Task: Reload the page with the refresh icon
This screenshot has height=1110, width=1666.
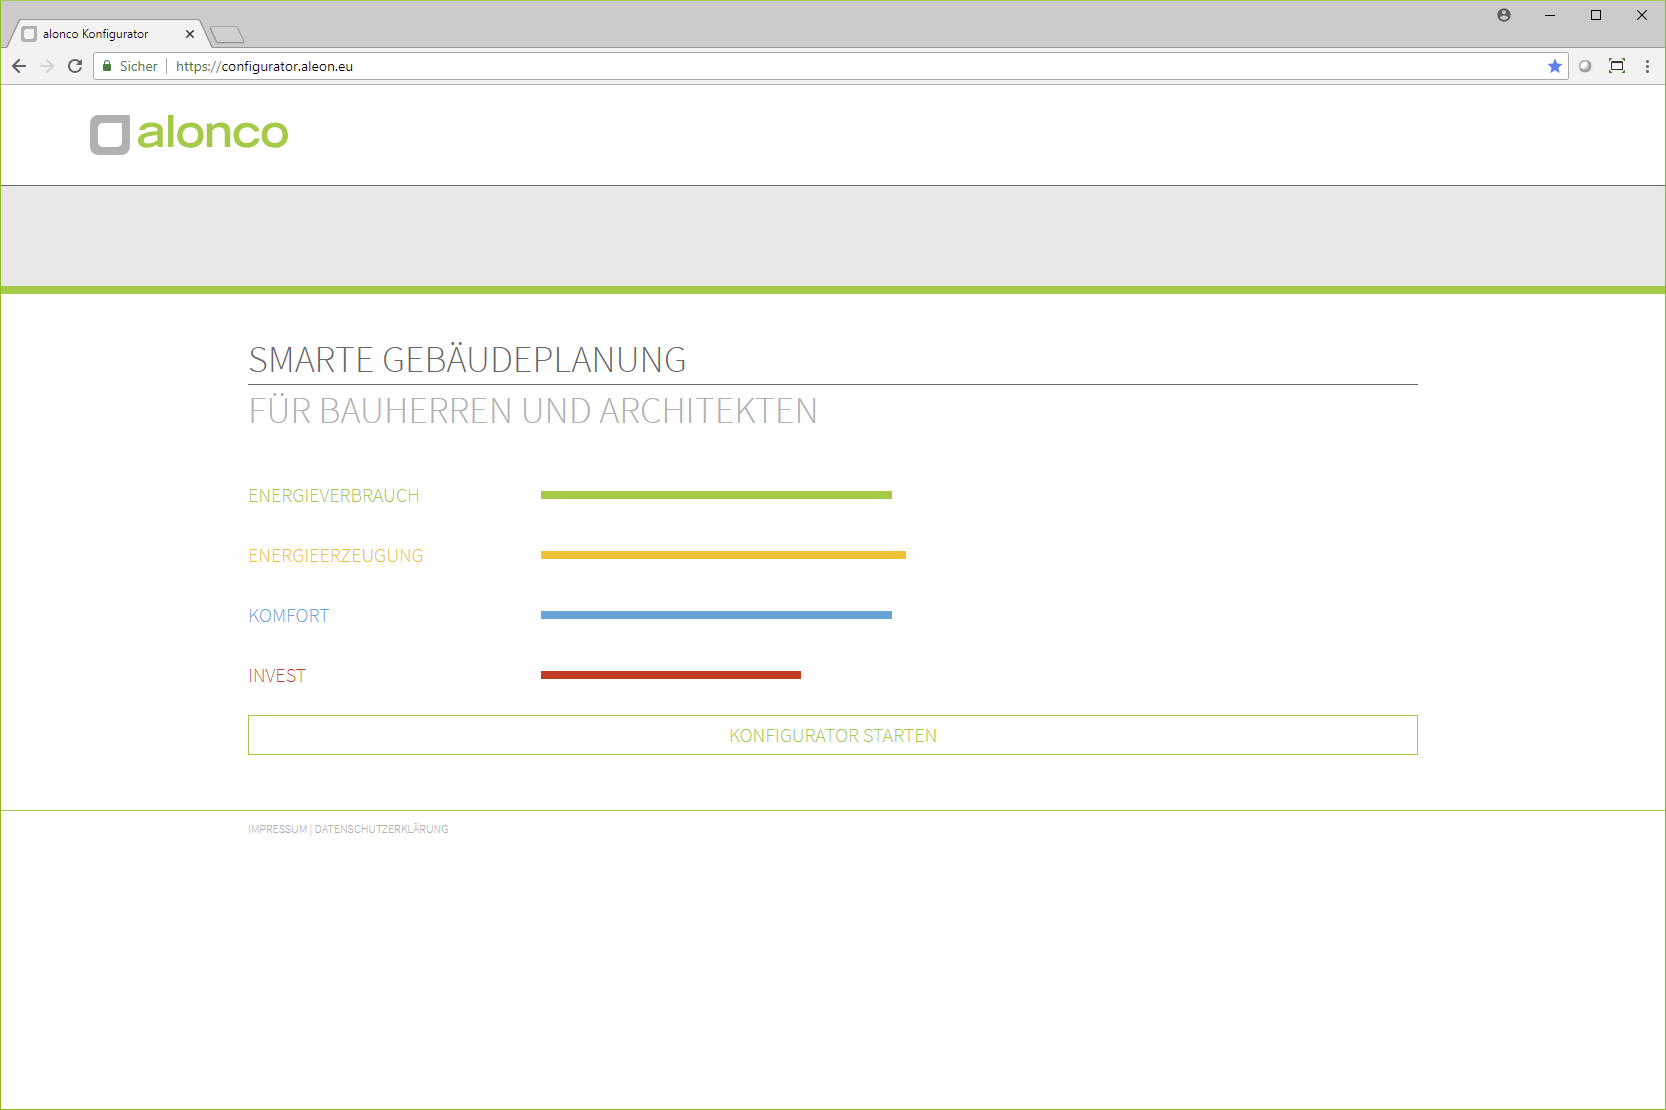Action: tap(75, 66)
